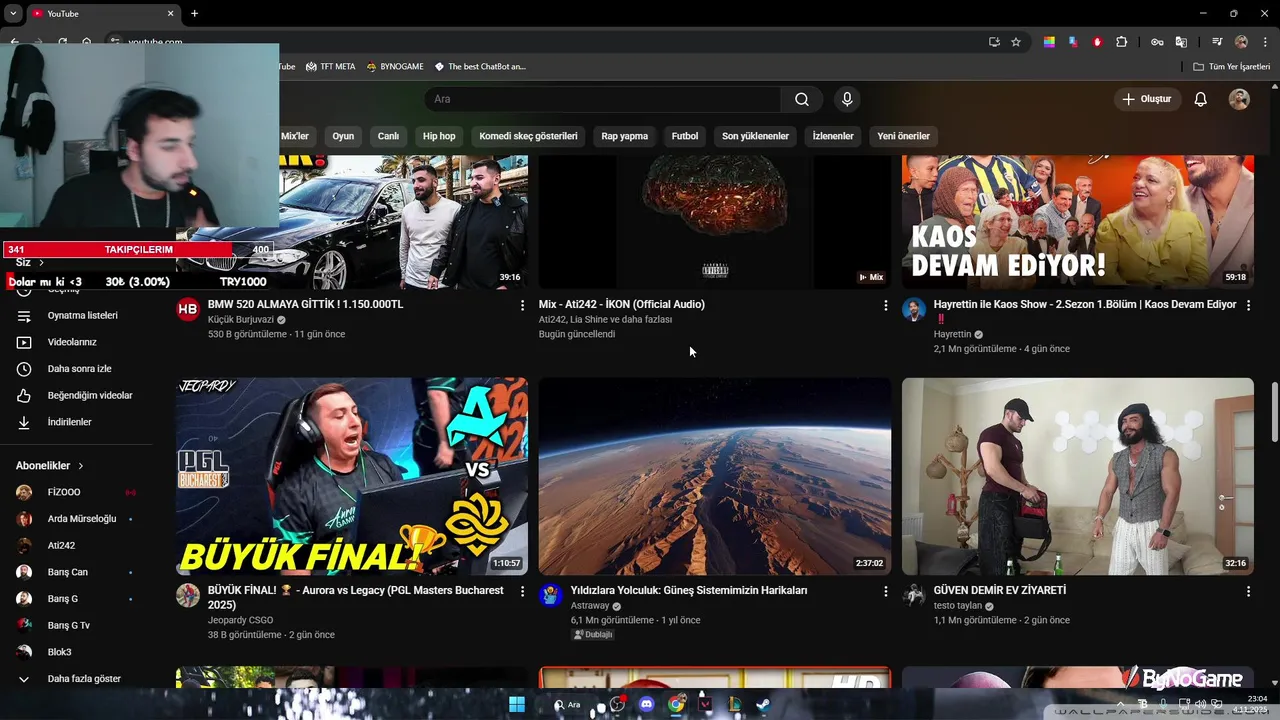The height and width of the screenshot is (720, 1280).
Task: Open Küçük Burjuvazi channel avatar
Action: tap(188, 309)
